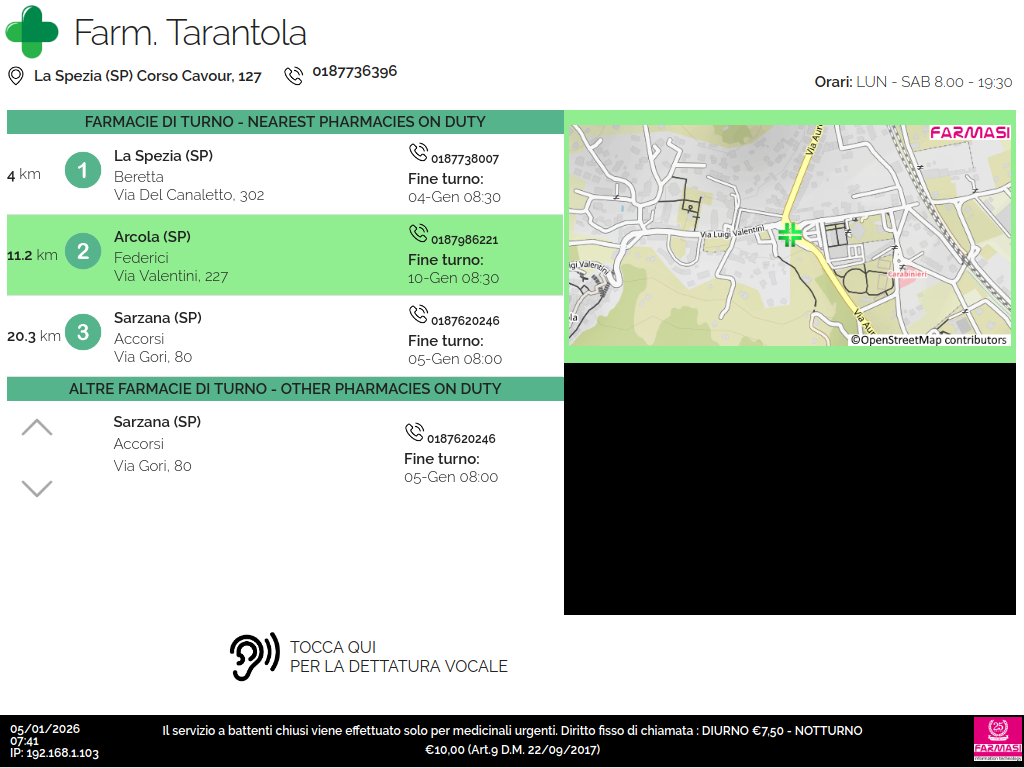
Task: Open the OpenStreetMap contributors link
Action: (x=929, y=340)
